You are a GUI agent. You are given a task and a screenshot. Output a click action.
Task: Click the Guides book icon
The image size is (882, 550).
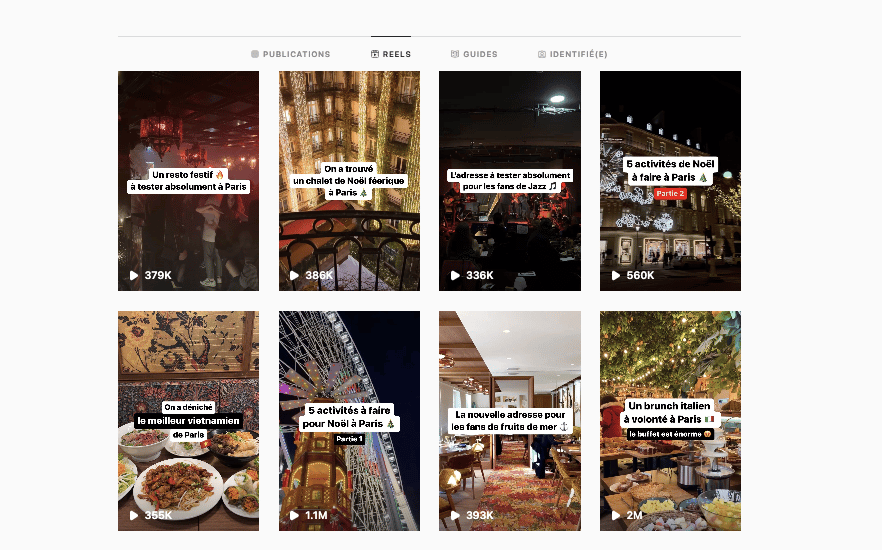[x=454, y=54]
